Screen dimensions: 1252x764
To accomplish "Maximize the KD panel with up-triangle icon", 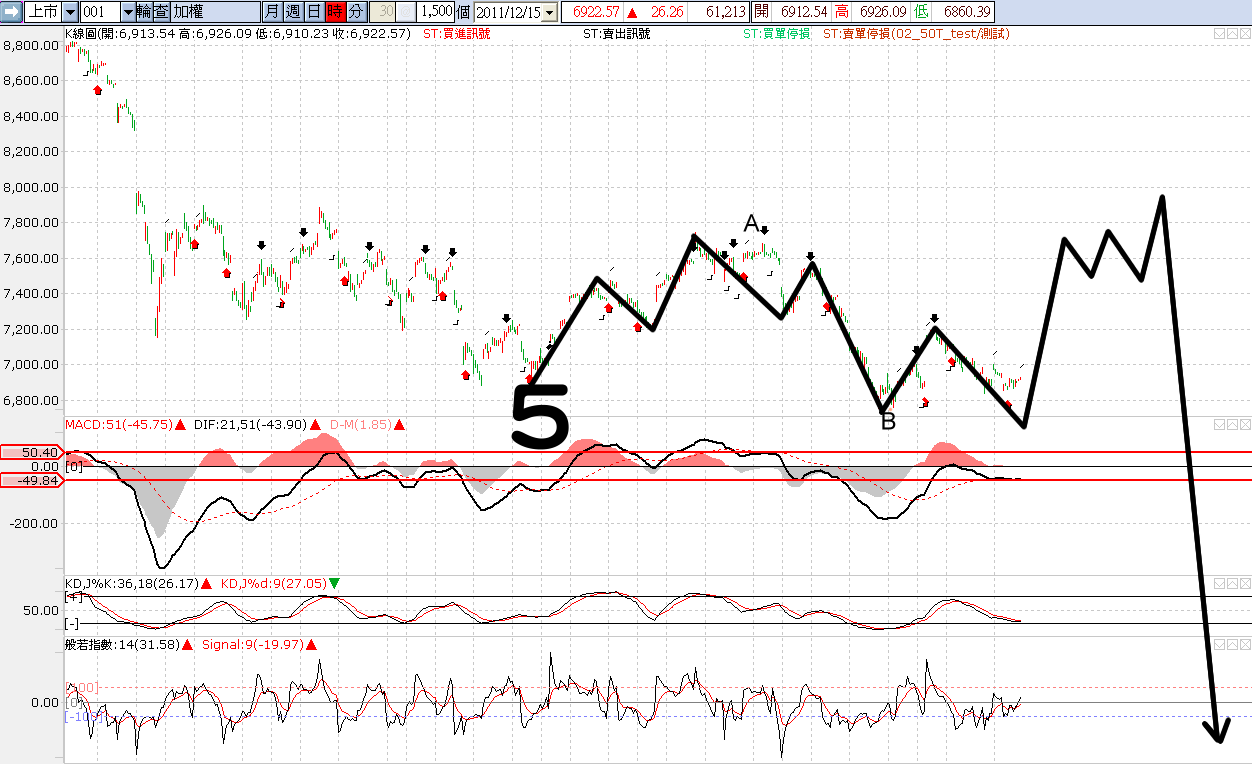I will click(x=1232, y=583).
